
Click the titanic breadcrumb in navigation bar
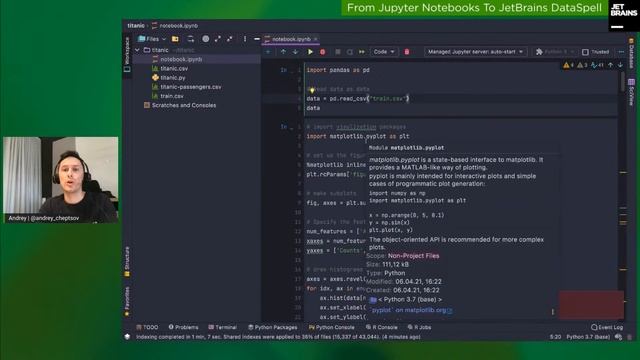pos(136,25)
